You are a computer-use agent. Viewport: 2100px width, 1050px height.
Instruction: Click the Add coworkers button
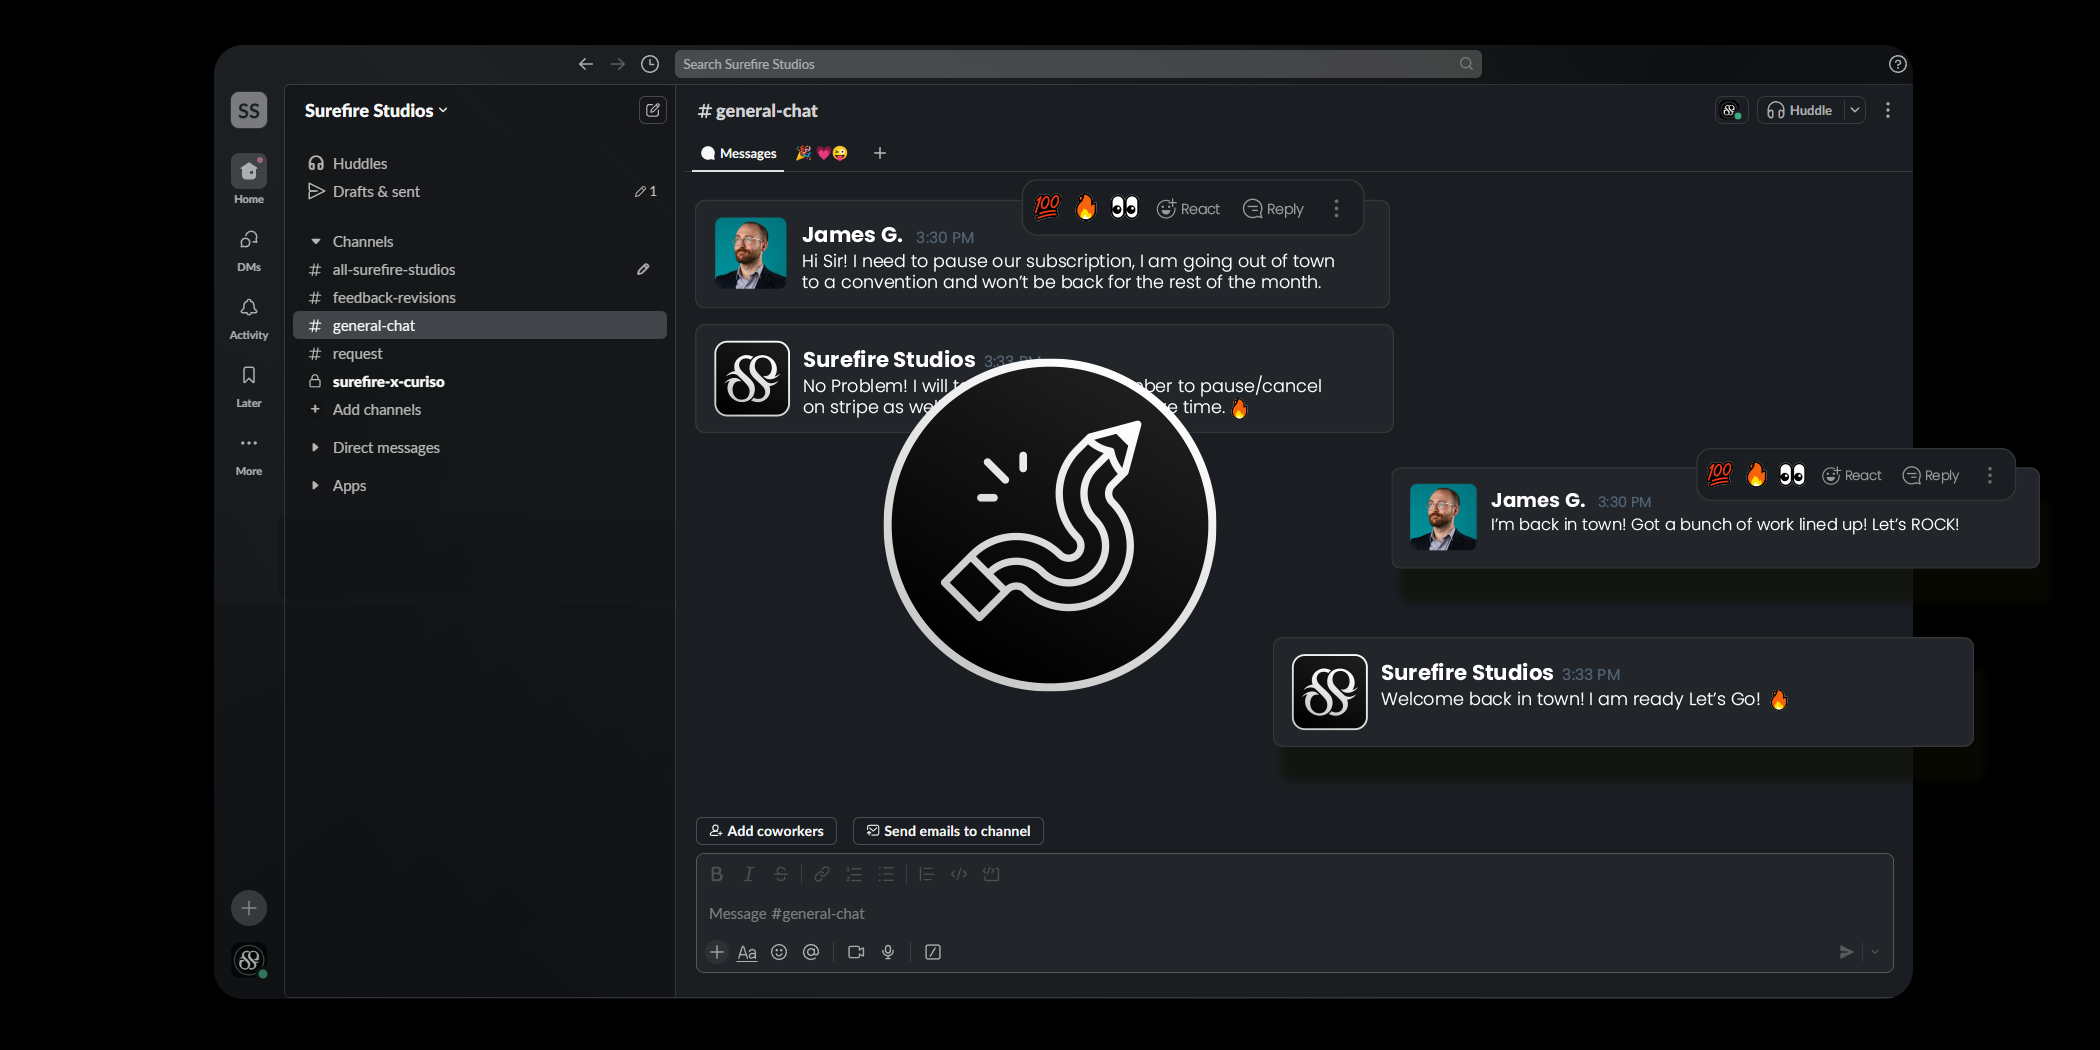[x=766, y=831]
